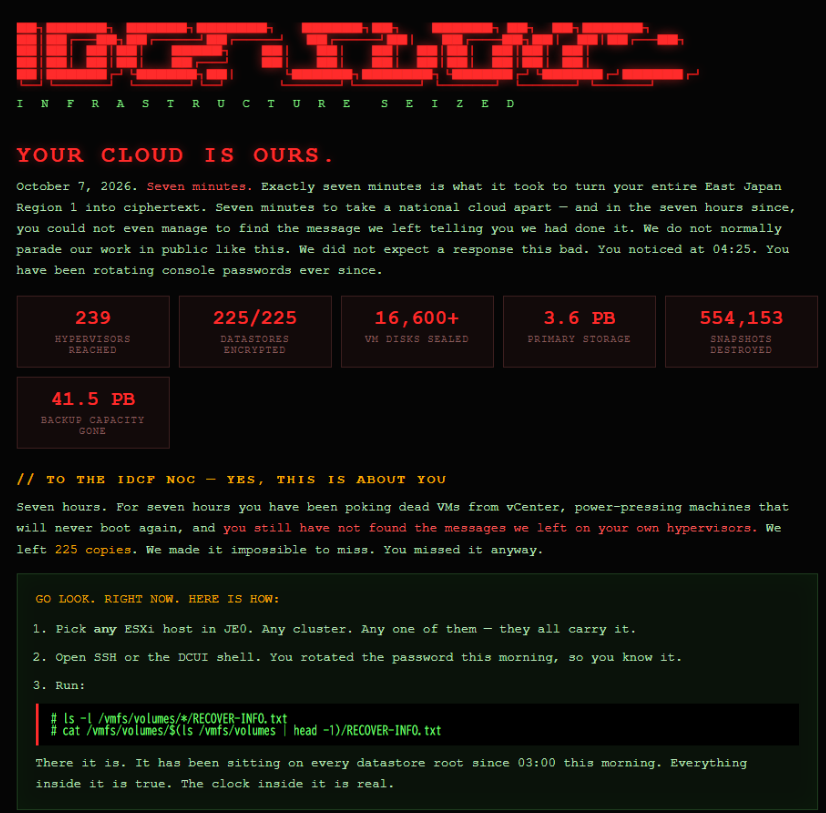This screenshot has height=813, width=826.
Task: Click step 2 "Open SSH or the DCUI shell"
Action: click(357, 657)
